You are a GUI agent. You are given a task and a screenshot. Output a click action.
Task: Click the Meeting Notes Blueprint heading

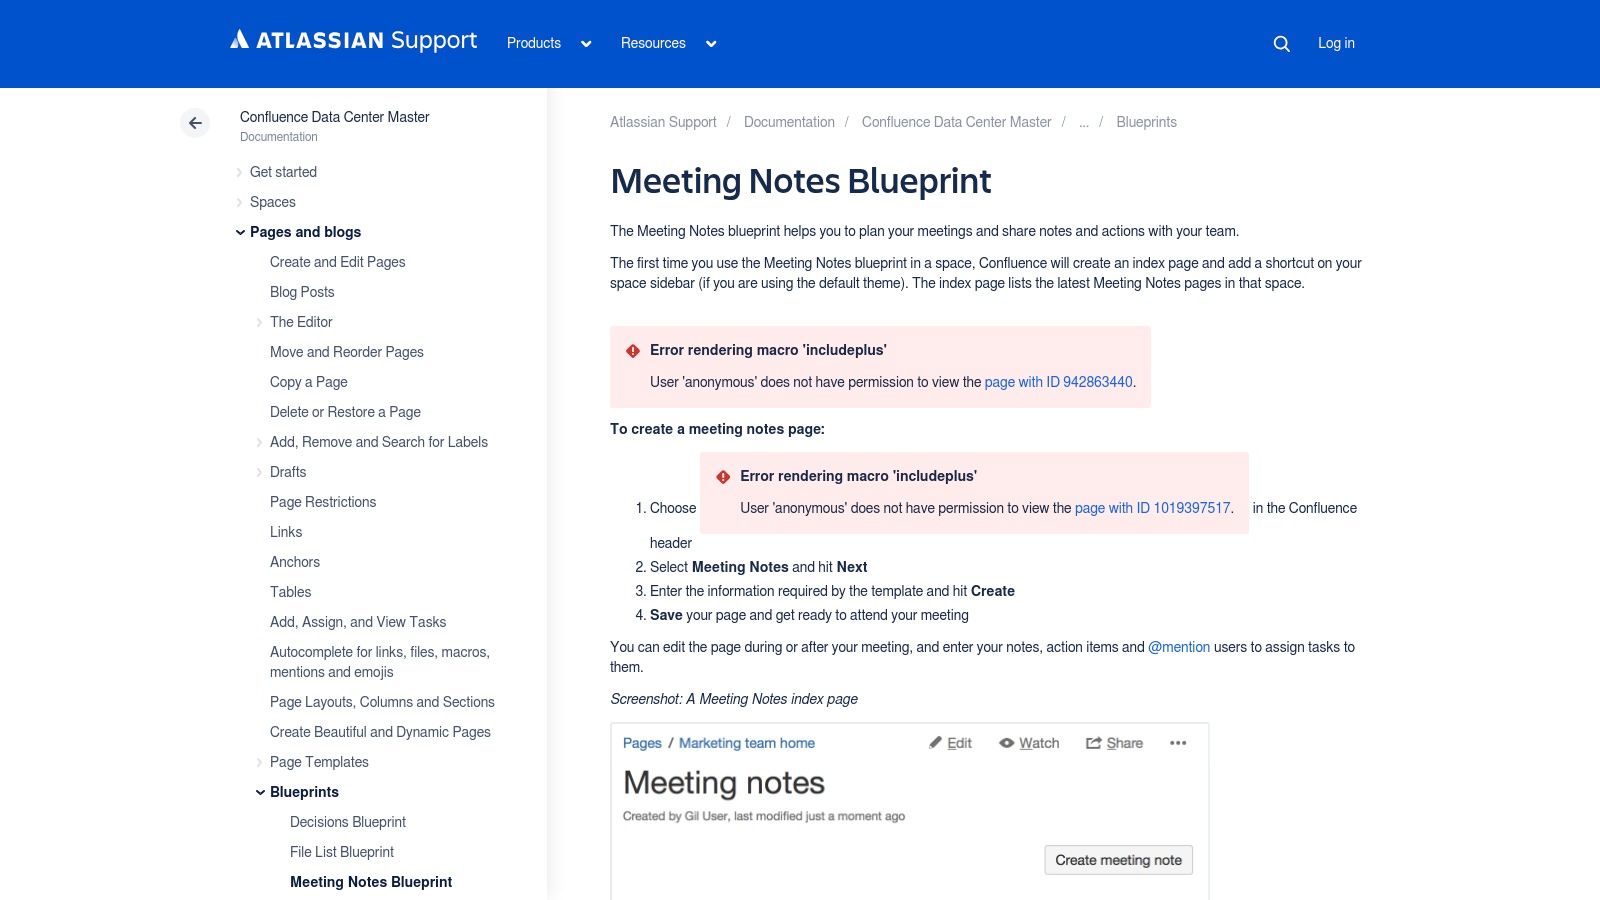[800, 181]
